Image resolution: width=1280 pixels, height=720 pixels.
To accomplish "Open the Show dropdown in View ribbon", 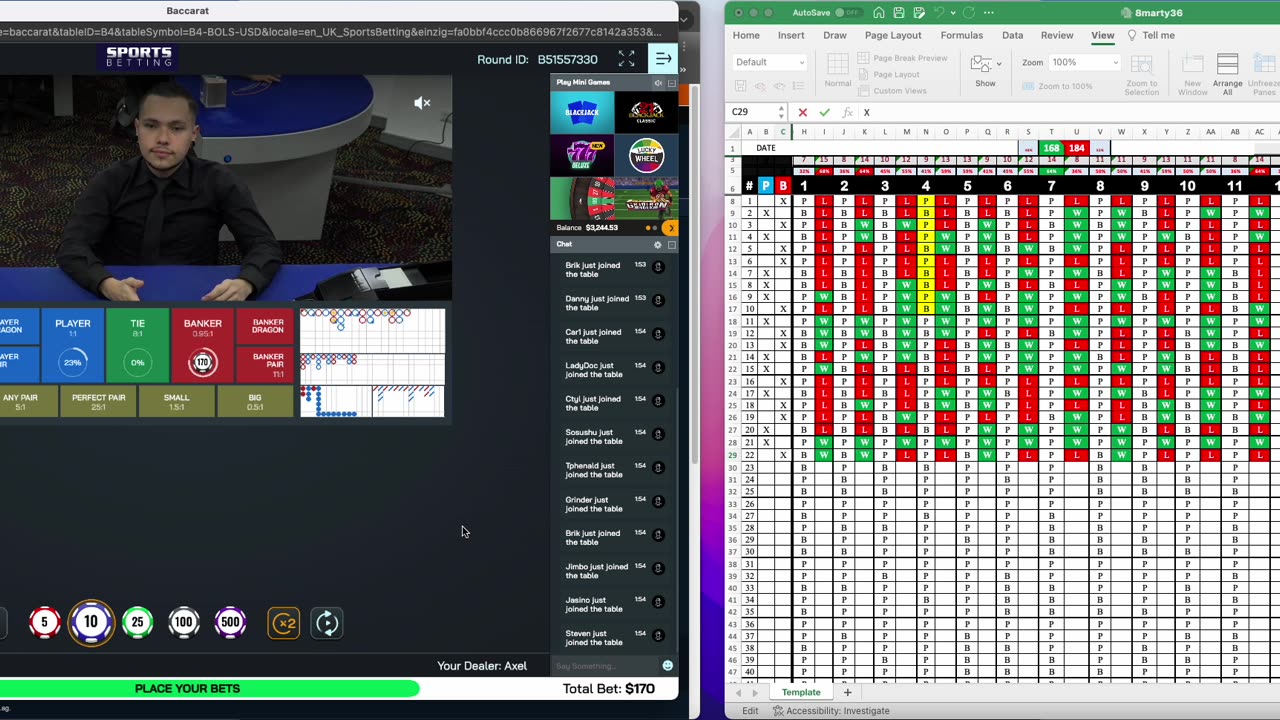I will [x=985, y=71].
